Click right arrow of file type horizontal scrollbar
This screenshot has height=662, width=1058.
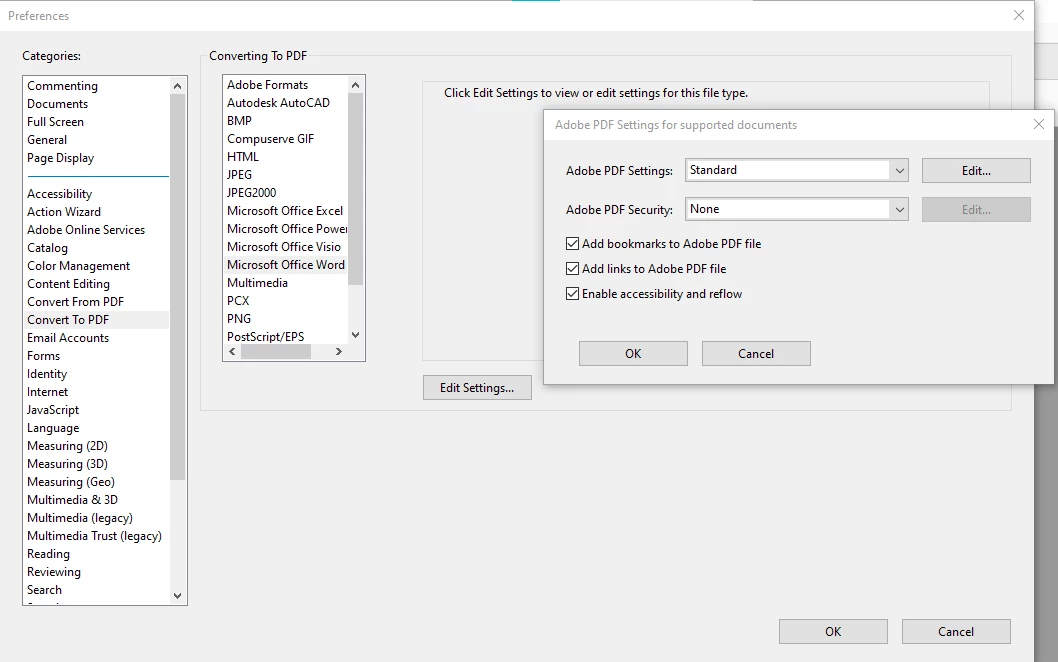(339, 352)
